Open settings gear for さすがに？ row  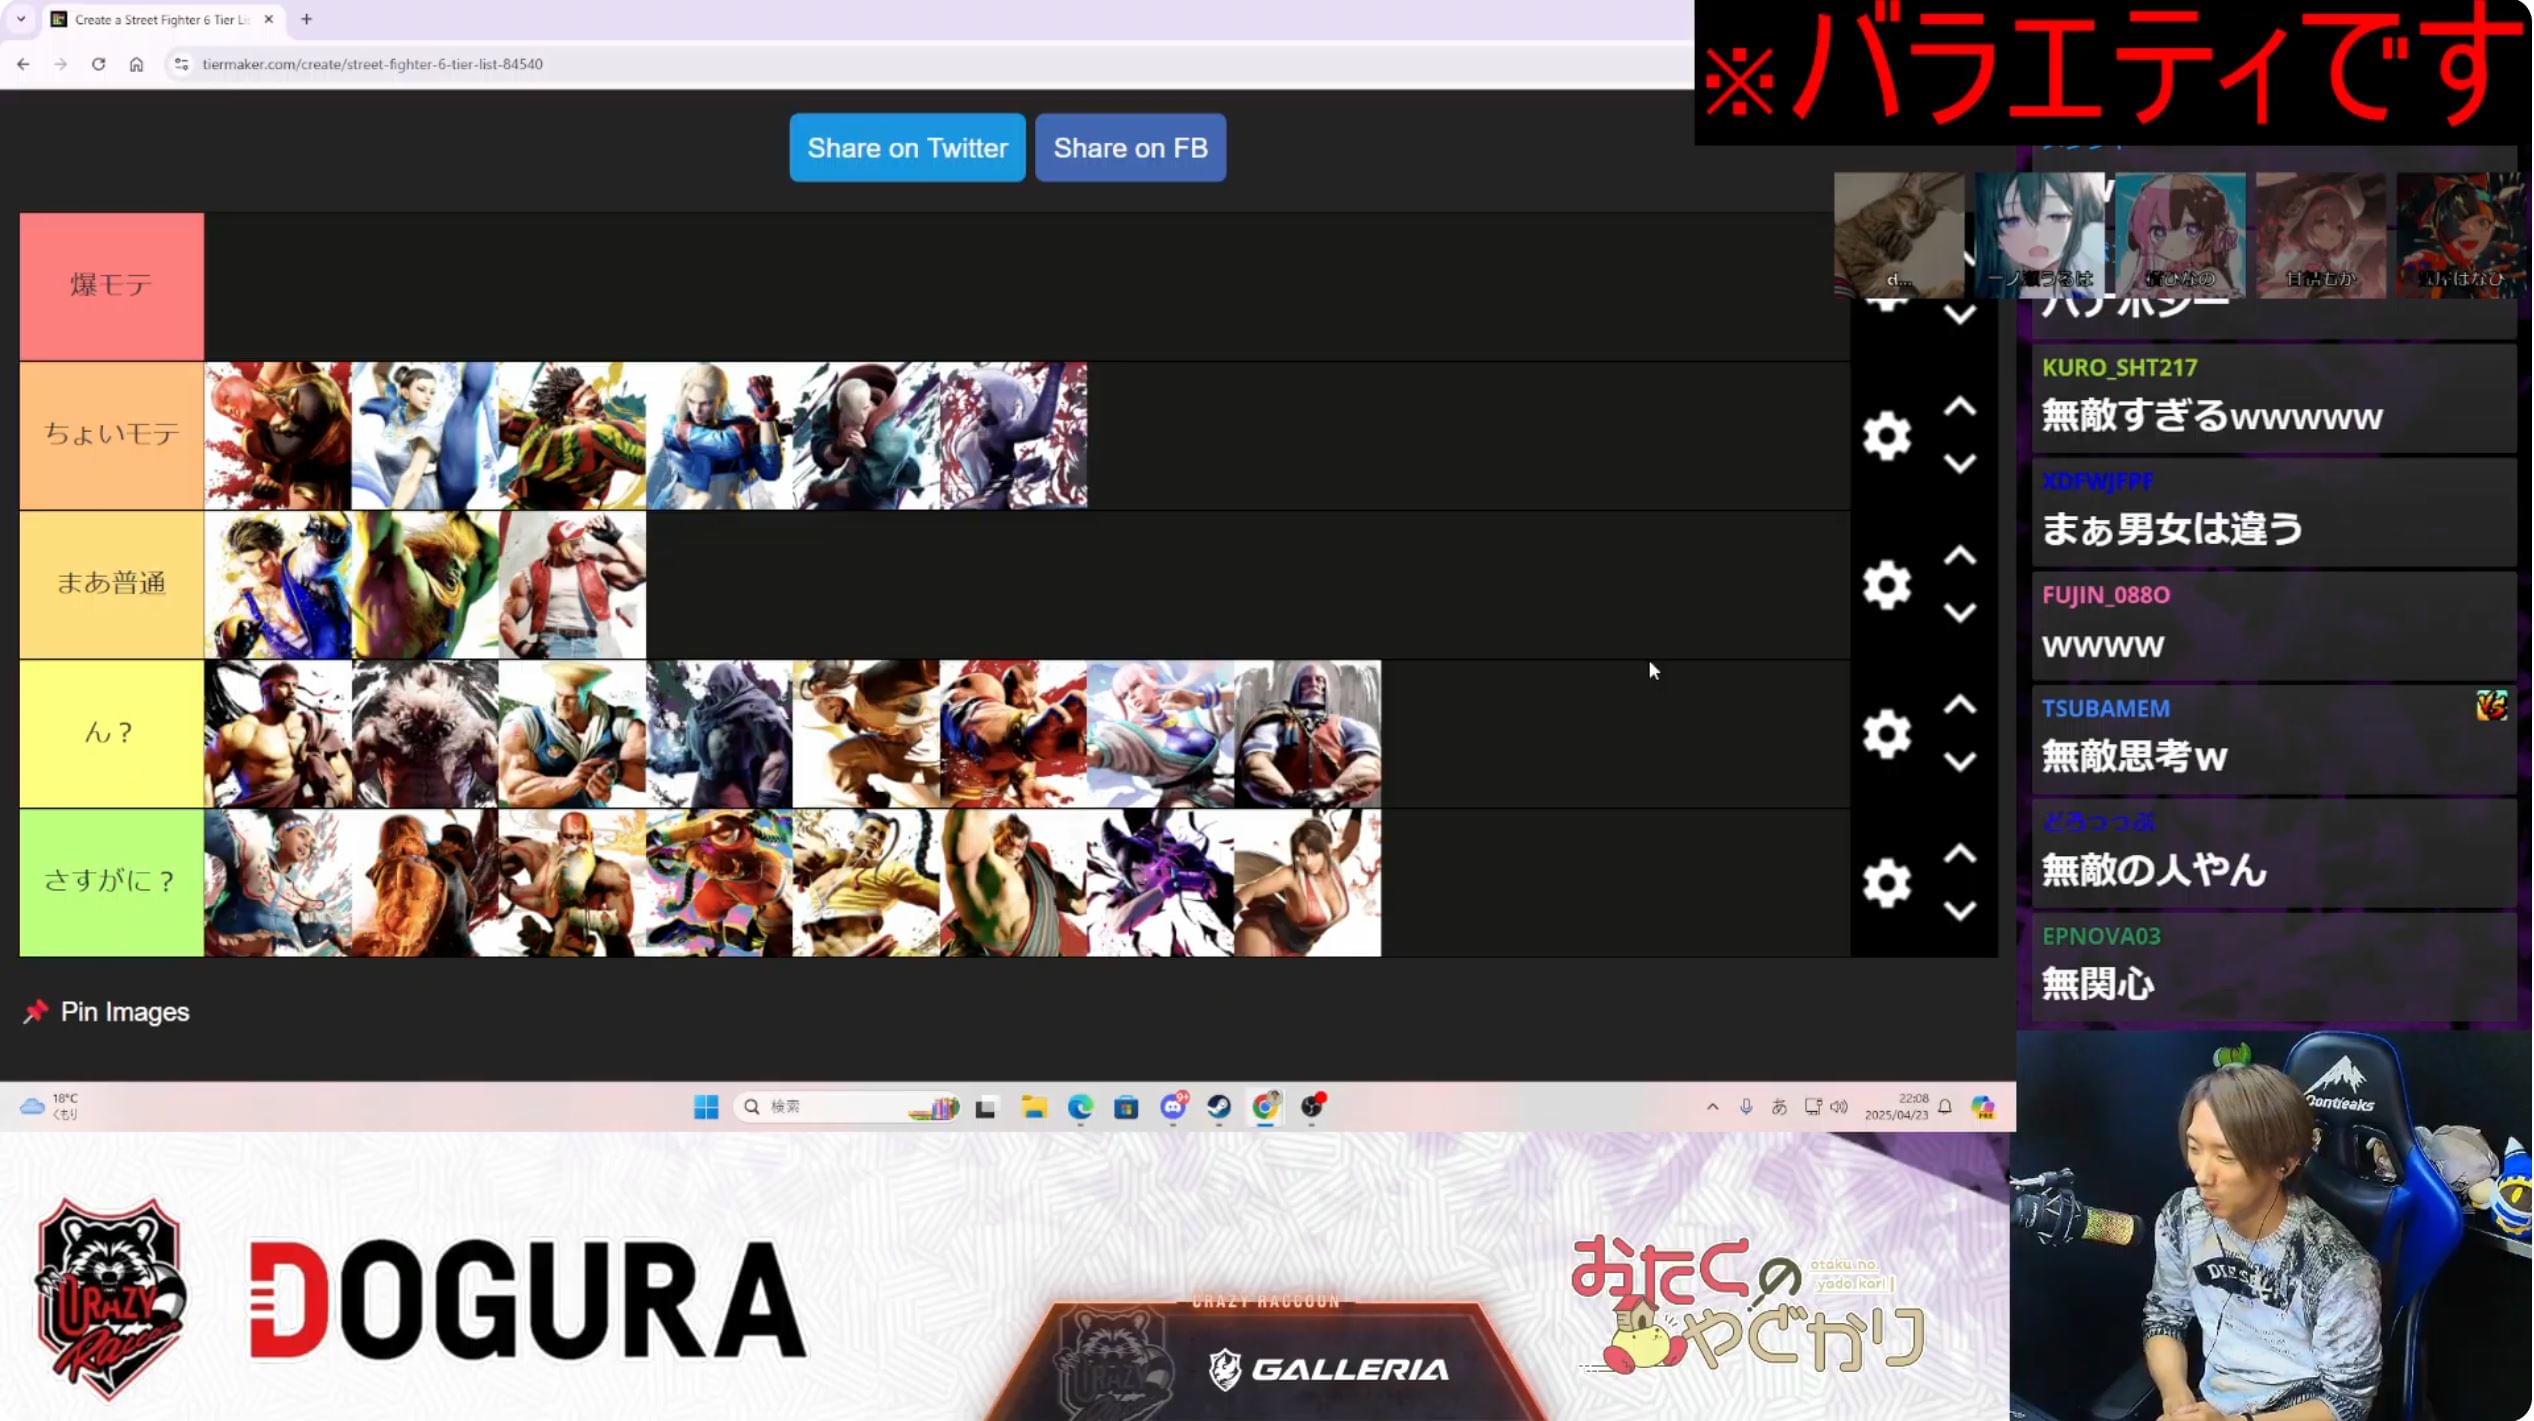pos(1886,883)
